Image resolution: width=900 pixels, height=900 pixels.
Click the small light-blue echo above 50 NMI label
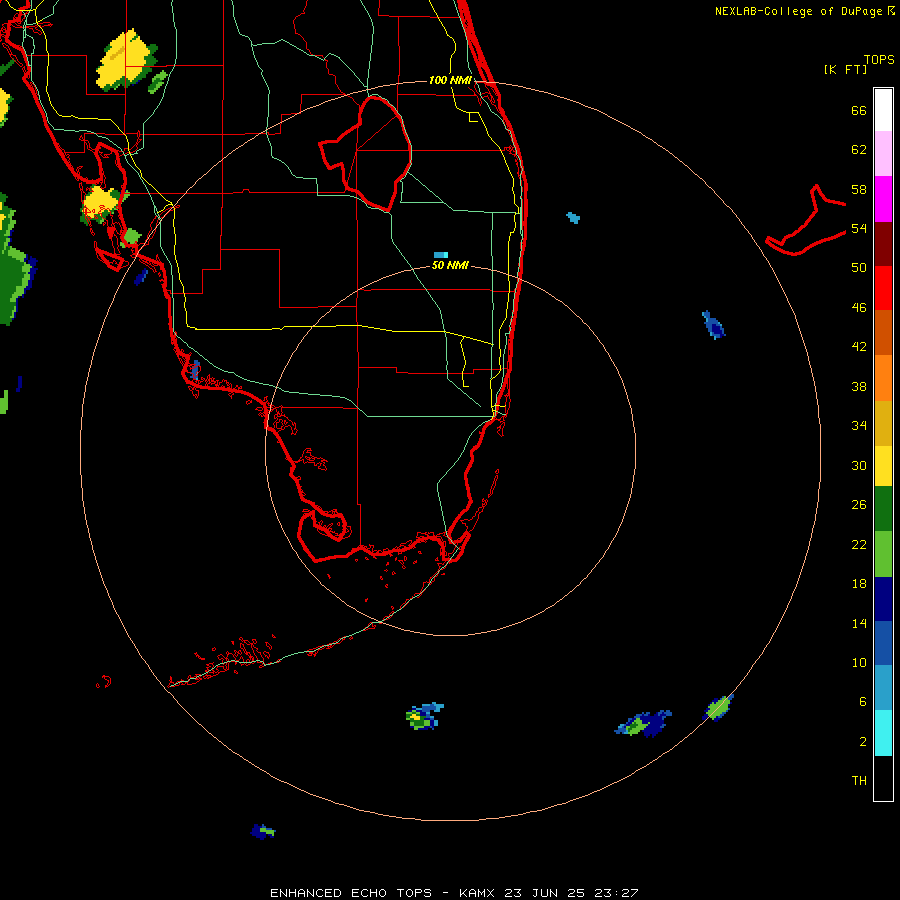[x=441, y=255]
